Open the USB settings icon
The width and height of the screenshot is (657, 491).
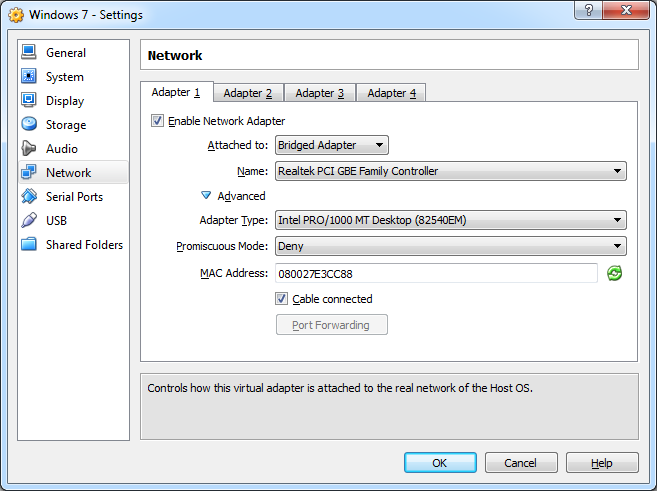click(x=28, y=221)
